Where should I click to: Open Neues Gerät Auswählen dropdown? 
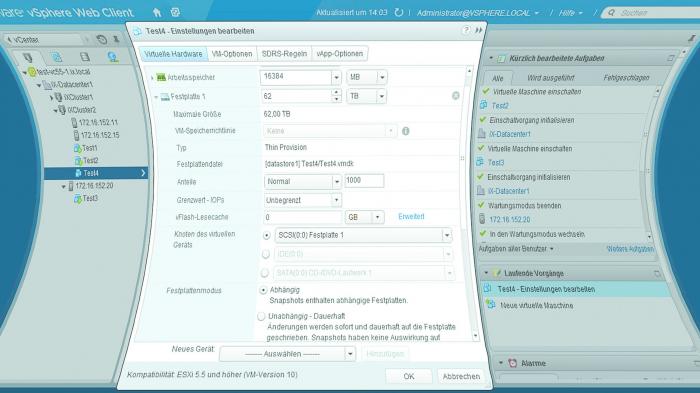(350, 354)
